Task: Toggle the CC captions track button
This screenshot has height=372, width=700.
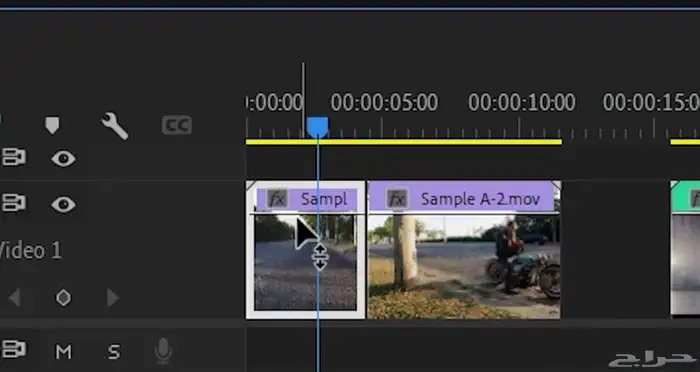Action: tap(177, 125)
